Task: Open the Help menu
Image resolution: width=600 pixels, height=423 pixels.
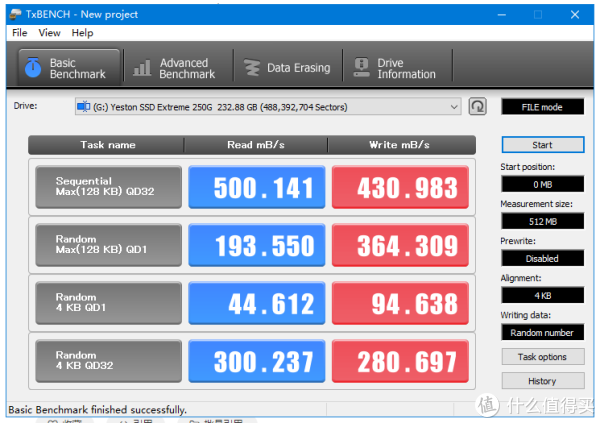Action: click(x=82, y=33)
